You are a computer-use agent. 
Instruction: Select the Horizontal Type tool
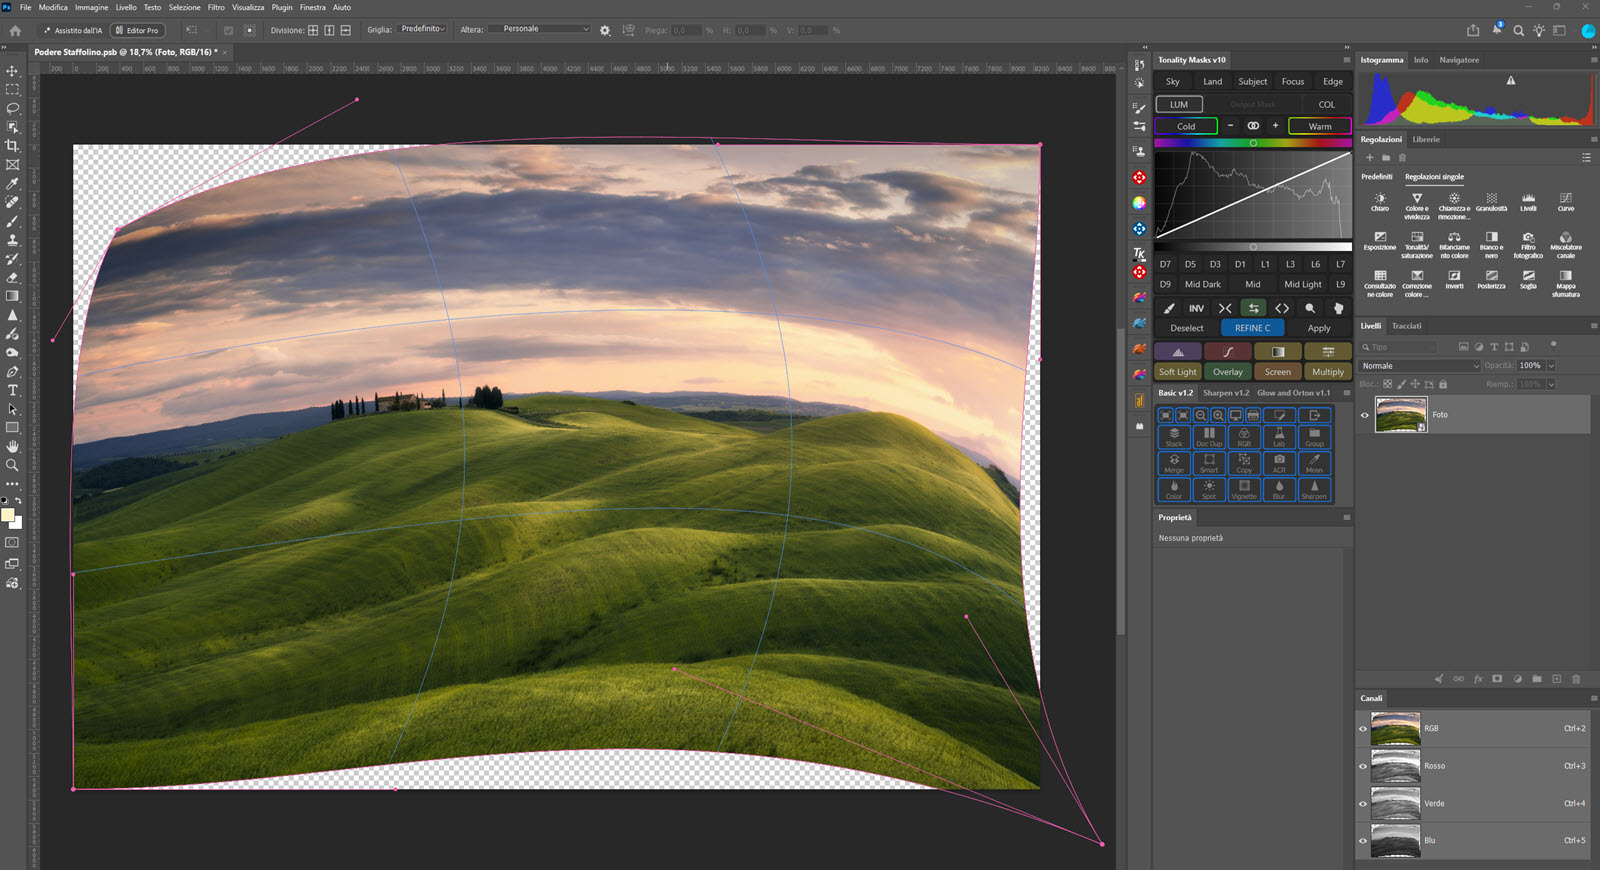tap(12, 390)
